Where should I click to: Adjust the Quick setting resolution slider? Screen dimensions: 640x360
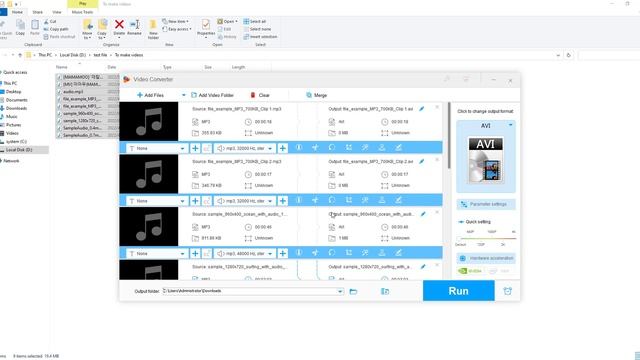[x=486, y=238]
